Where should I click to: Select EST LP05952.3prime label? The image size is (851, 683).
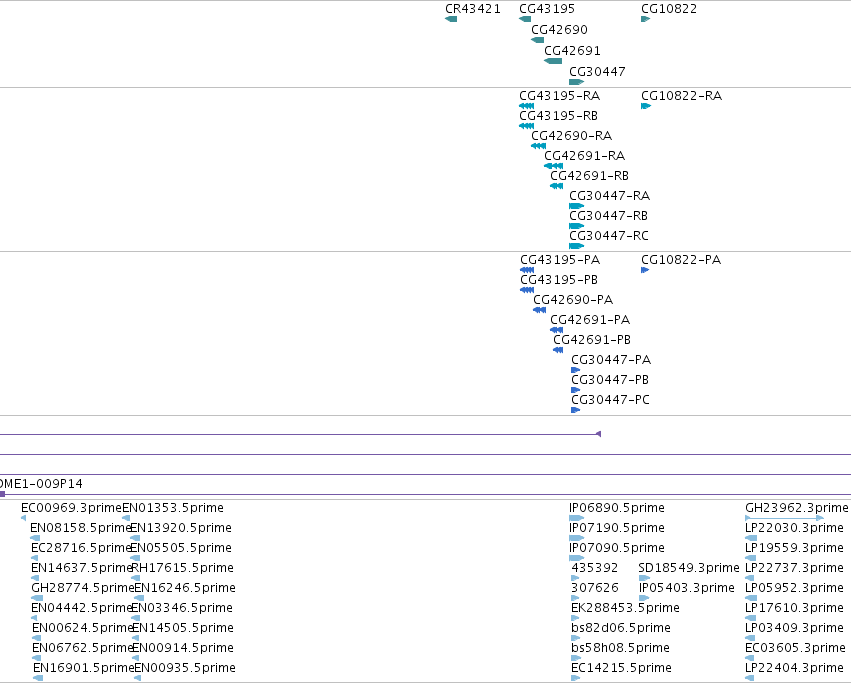(795, 588)
